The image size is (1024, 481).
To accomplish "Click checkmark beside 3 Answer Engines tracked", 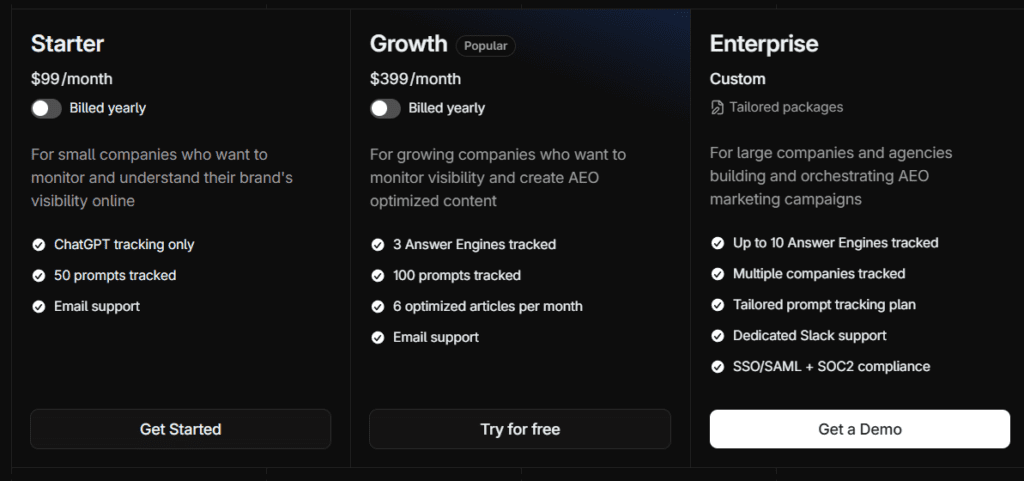I will (x=378, y=245).
